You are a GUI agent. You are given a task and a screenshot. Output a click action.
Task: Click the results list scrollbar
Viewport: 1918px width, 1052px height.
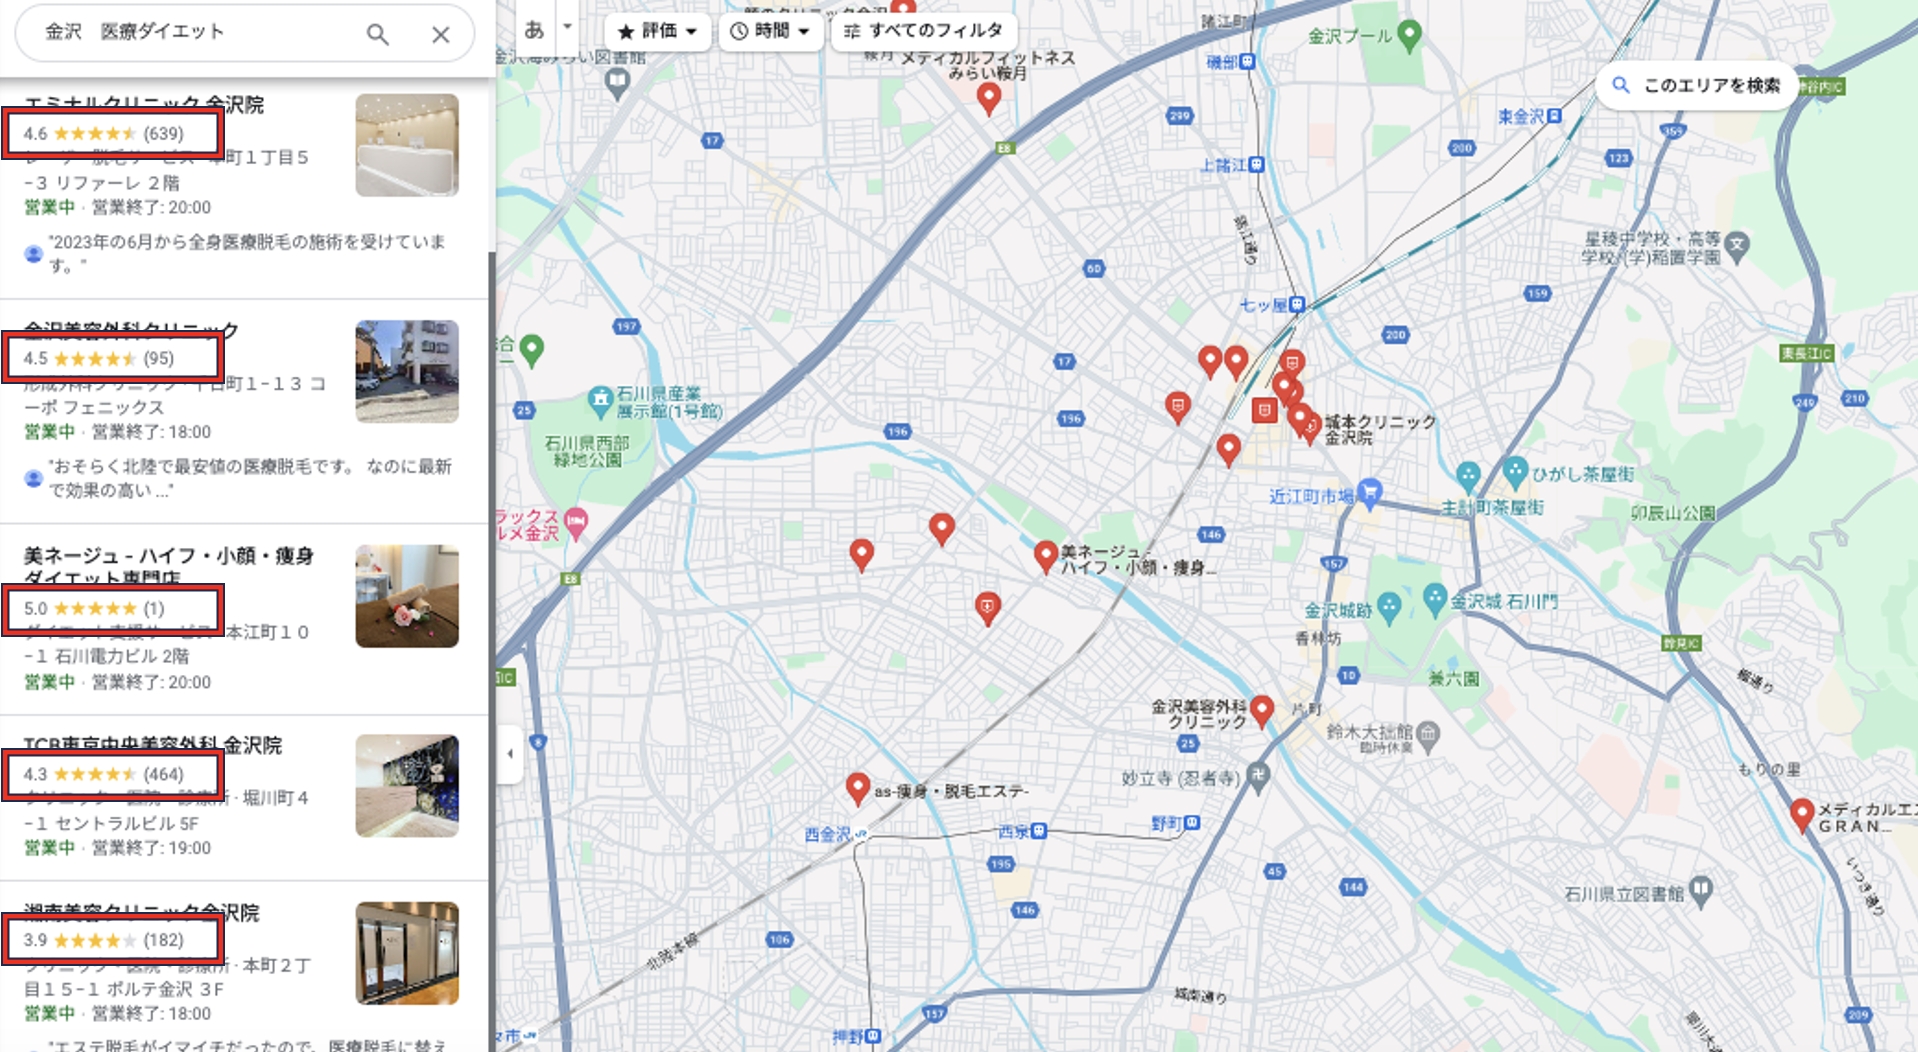491,650
